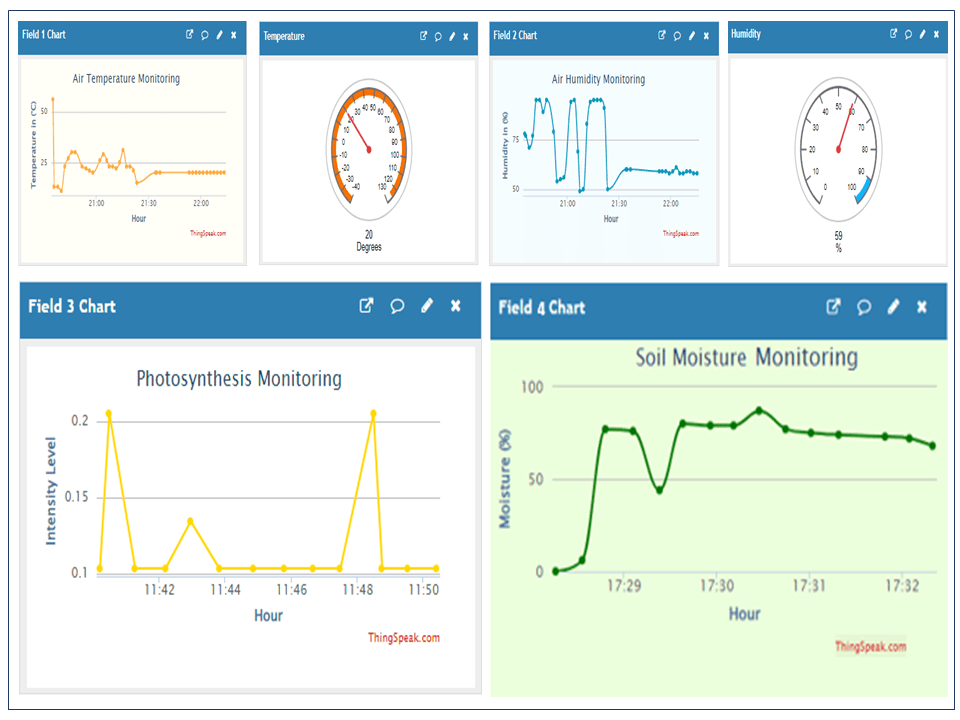Image resolution: width=960 pixels, height=720 pixels.
Task: Close the Temperature gauge widget
Action: coord(466,37)
